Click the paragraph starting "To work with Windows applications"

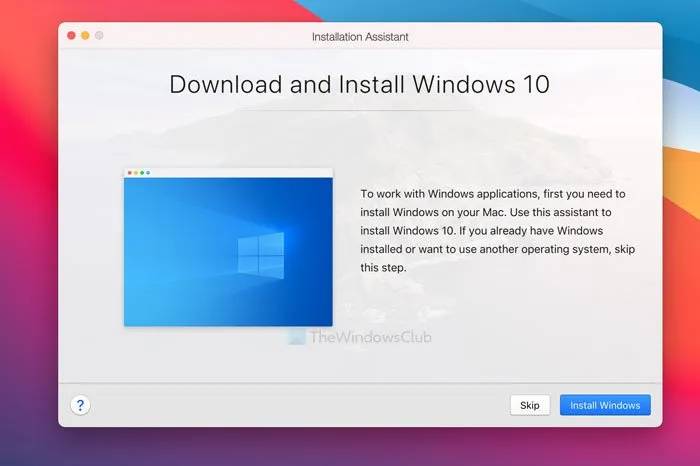(497, 230)
